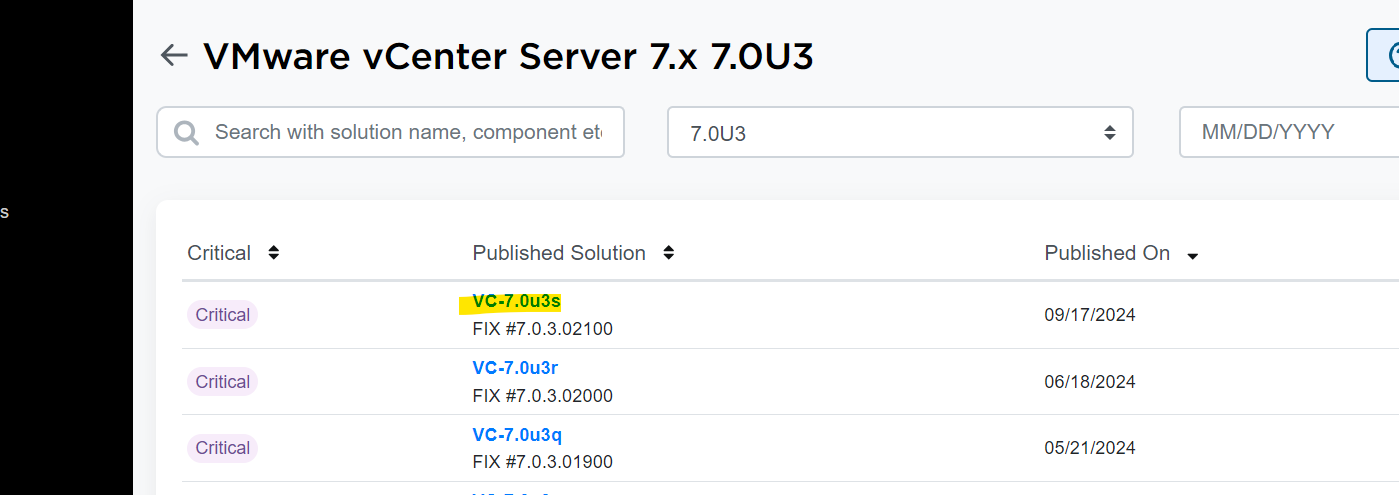Focus the solution name search field
Screen dimensions: 1399x495
[408, 132]
